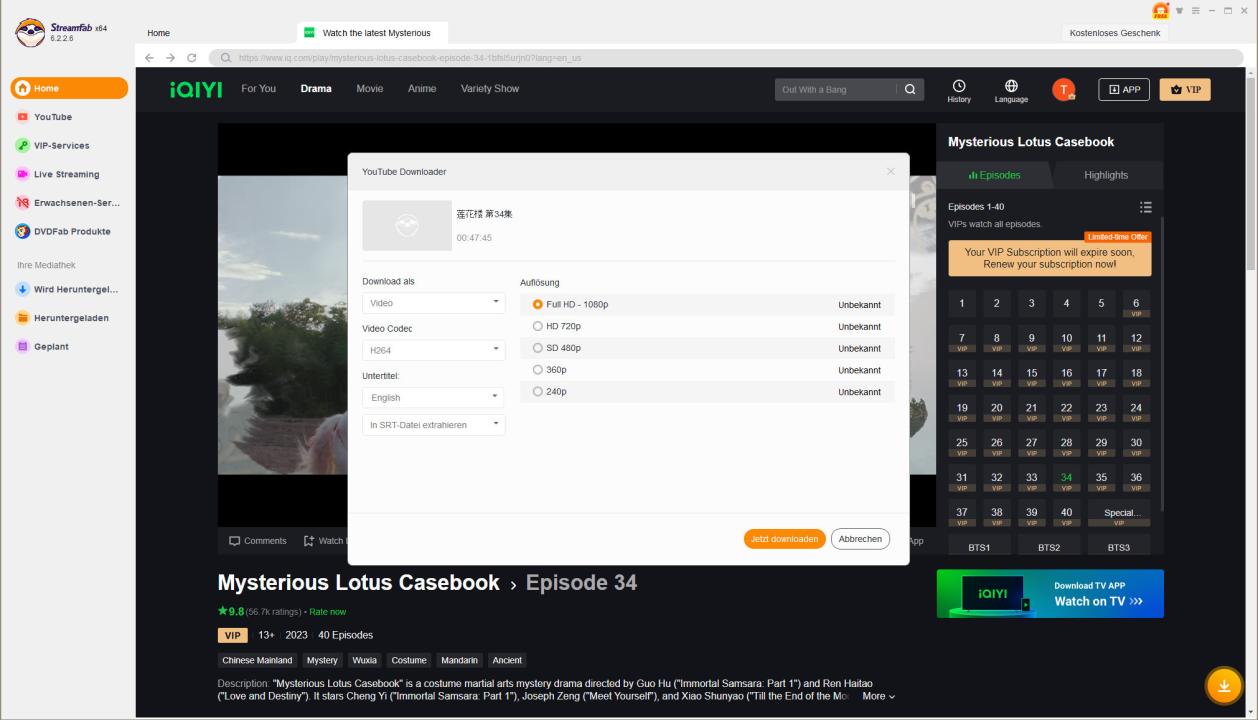Select 360p resolution
1258x720 pixels.
coord(707,370)
